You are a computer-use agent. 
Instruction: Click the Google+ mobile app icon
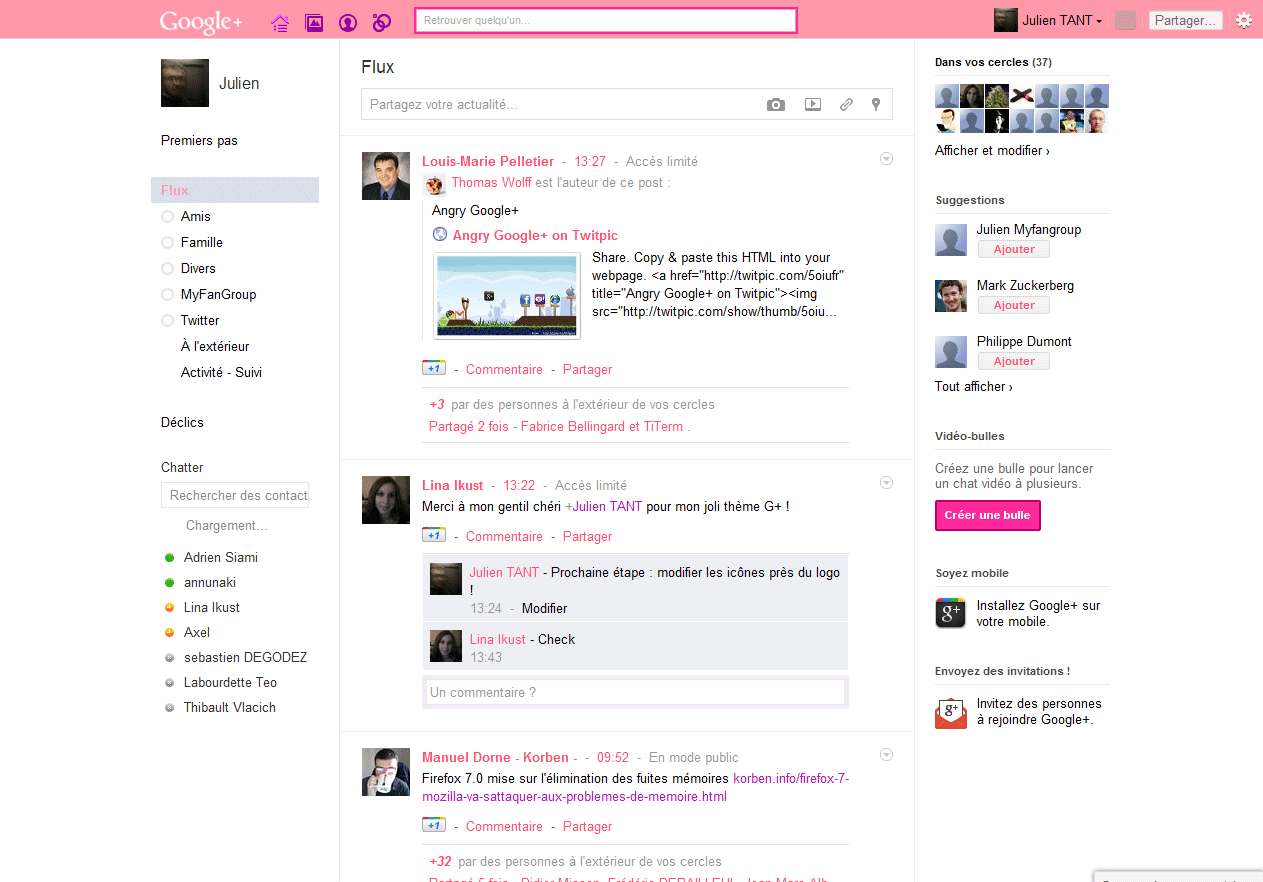click(x=951, y=613)
